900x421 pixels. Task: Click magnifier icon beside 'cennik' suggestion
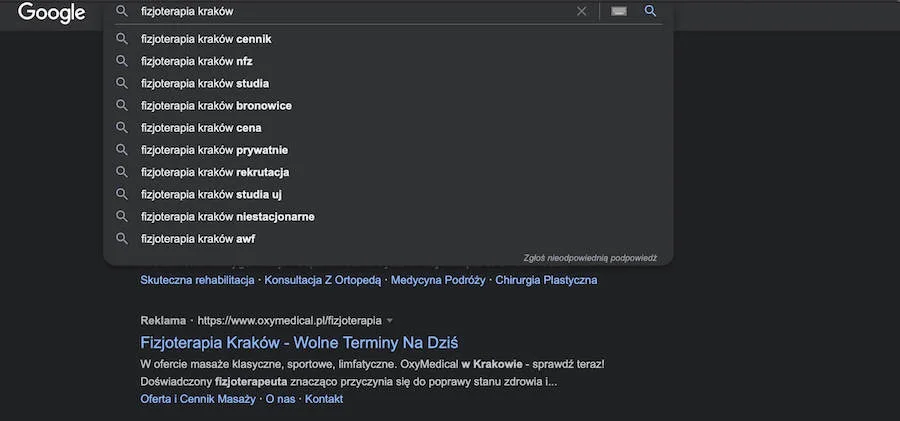pos(122,39)
